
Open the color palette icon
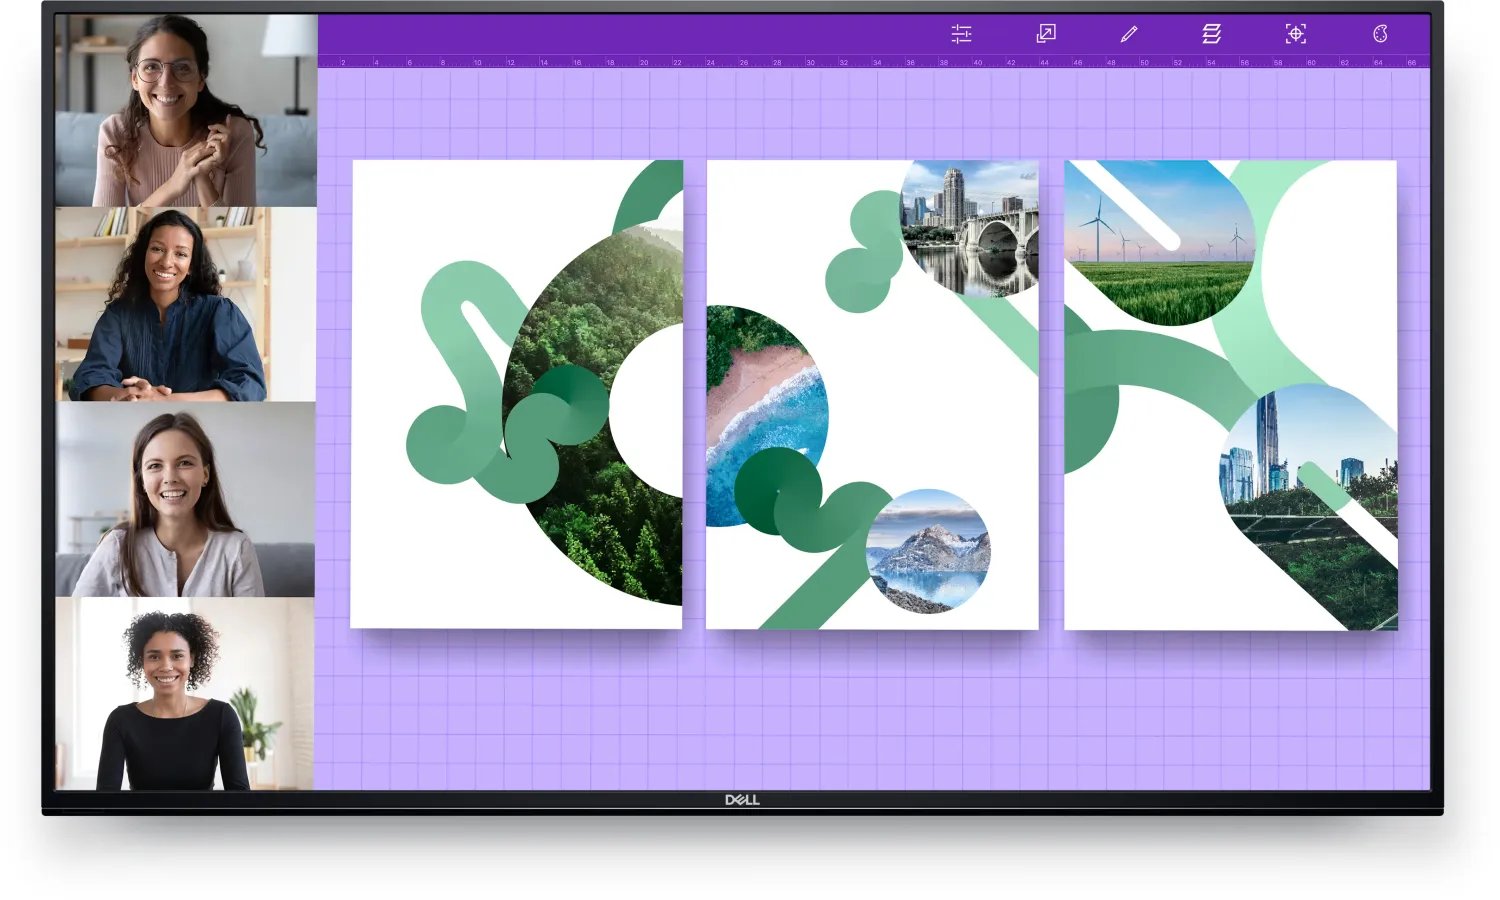pos(1380,34)
